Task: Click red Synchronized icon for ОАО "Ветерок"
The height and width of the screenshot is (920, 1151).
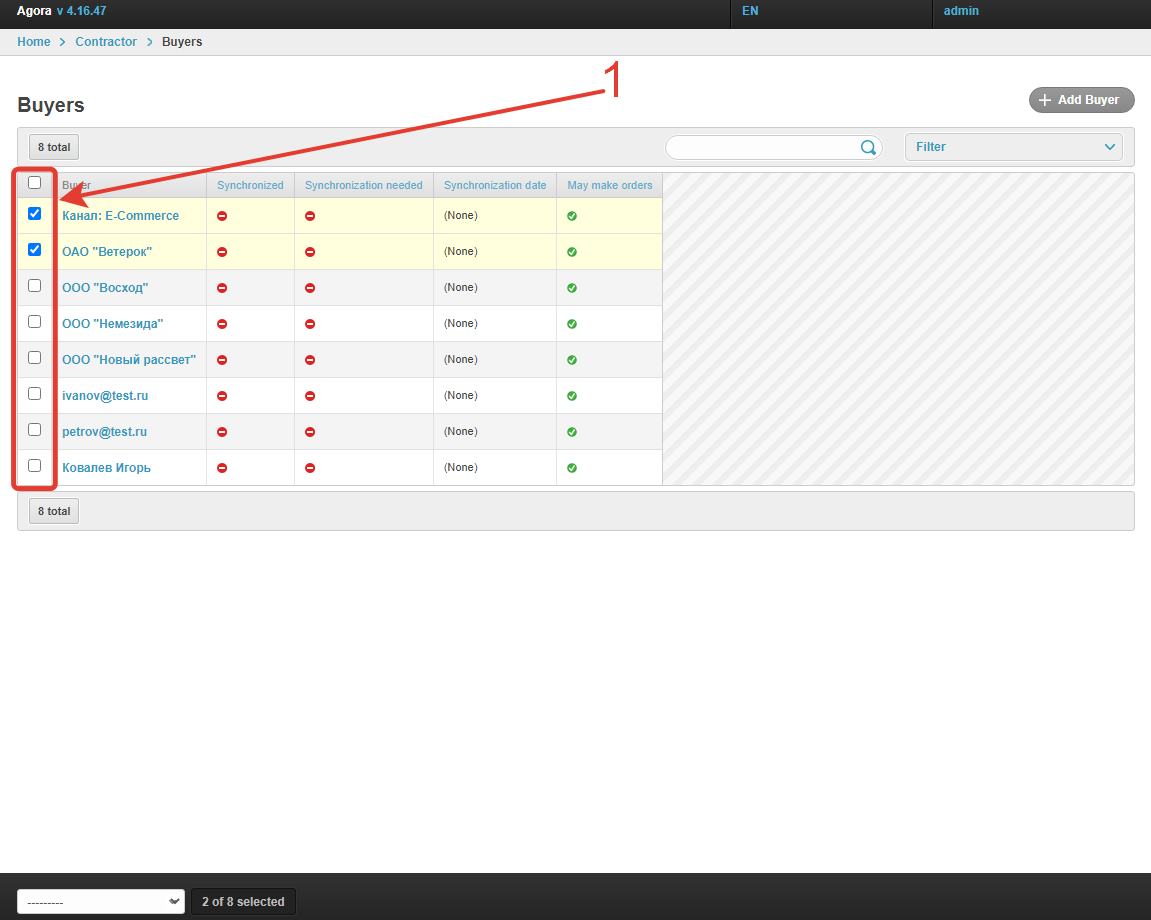Action: [x=222, y=252]
